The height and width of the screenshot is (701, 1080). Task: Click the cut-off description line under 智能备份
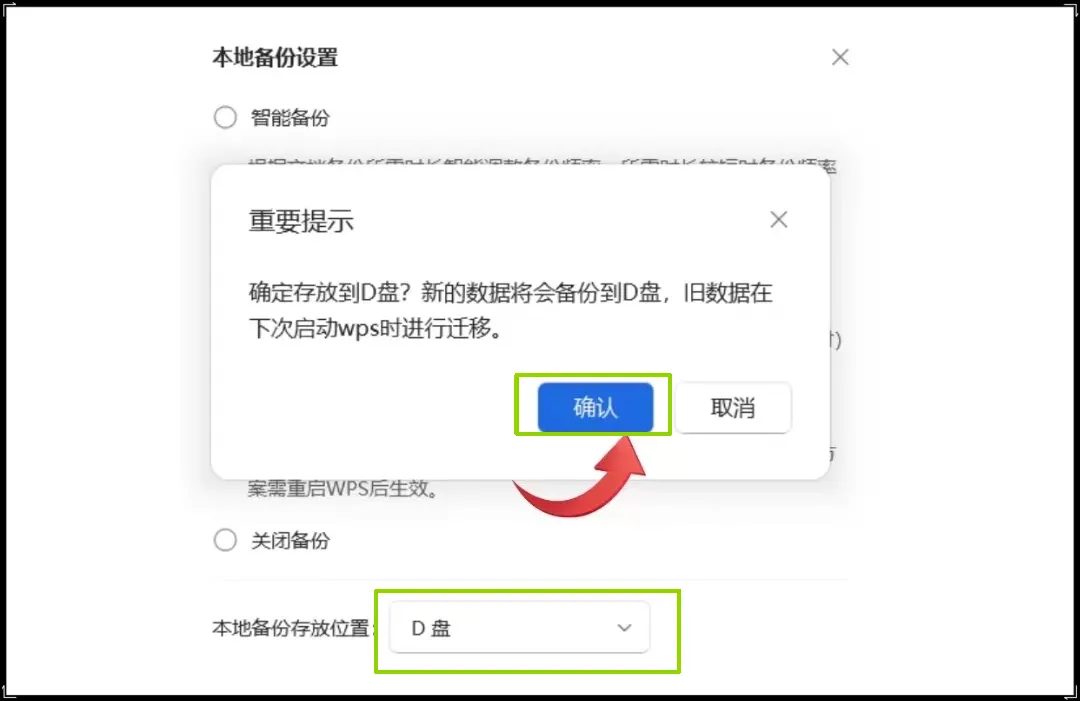(x=542, y=165)
